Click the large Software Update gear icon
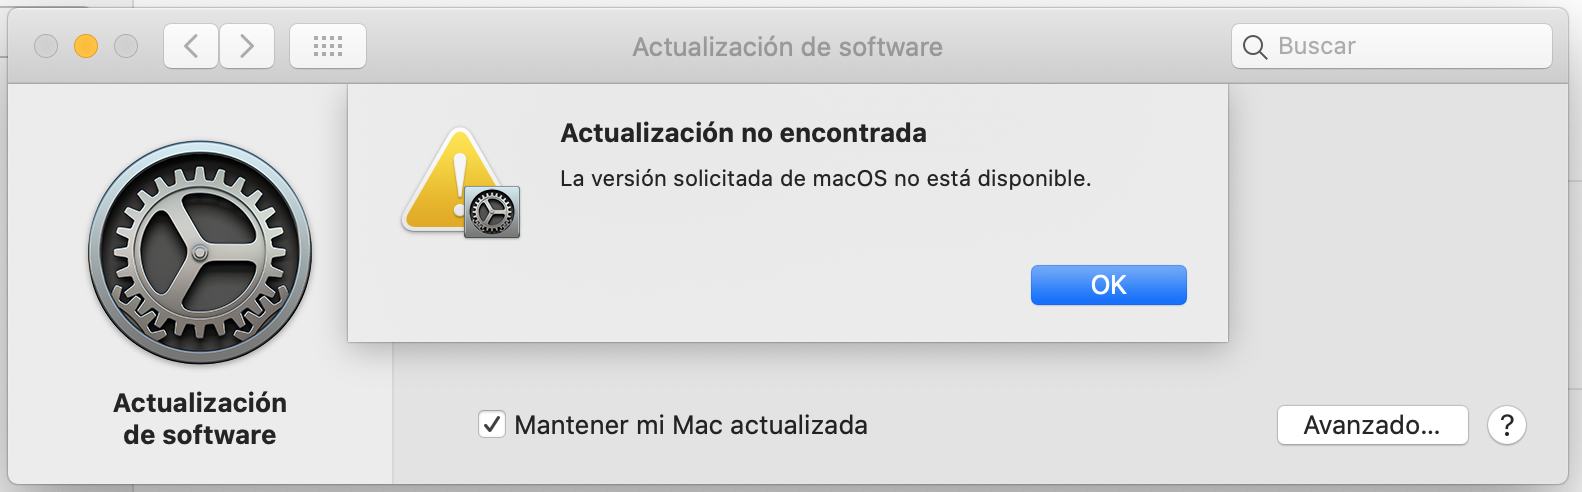 [200, 252]
